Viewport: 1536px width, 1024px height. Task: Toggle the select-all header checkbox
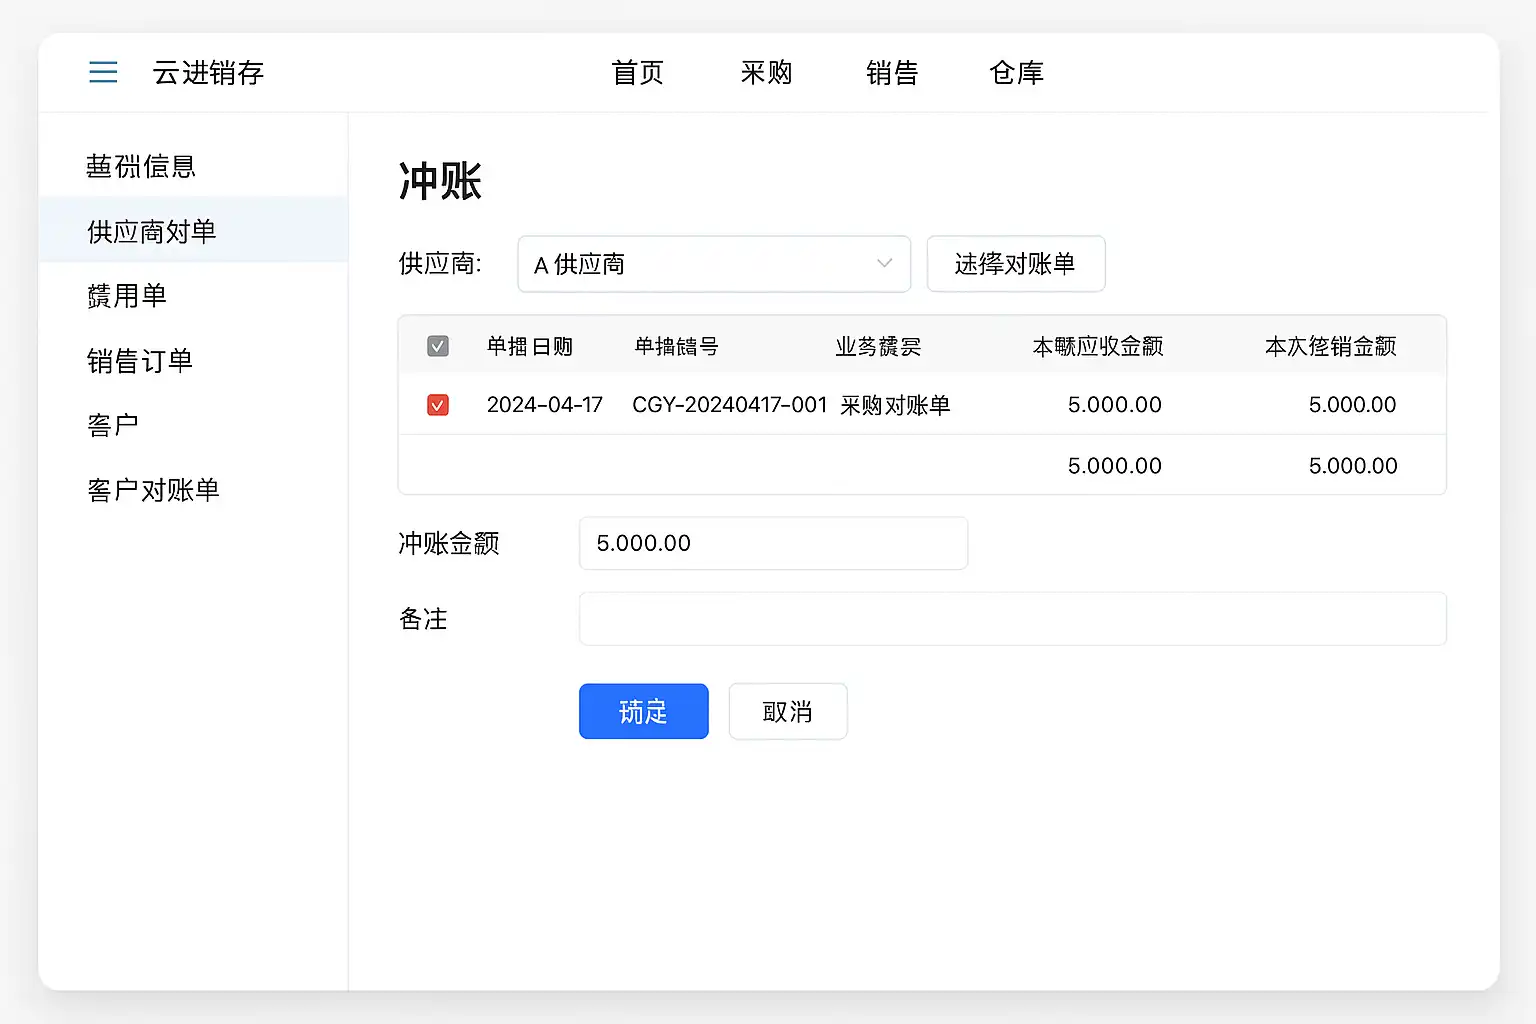pyautogui.click(x=438, y=346)
